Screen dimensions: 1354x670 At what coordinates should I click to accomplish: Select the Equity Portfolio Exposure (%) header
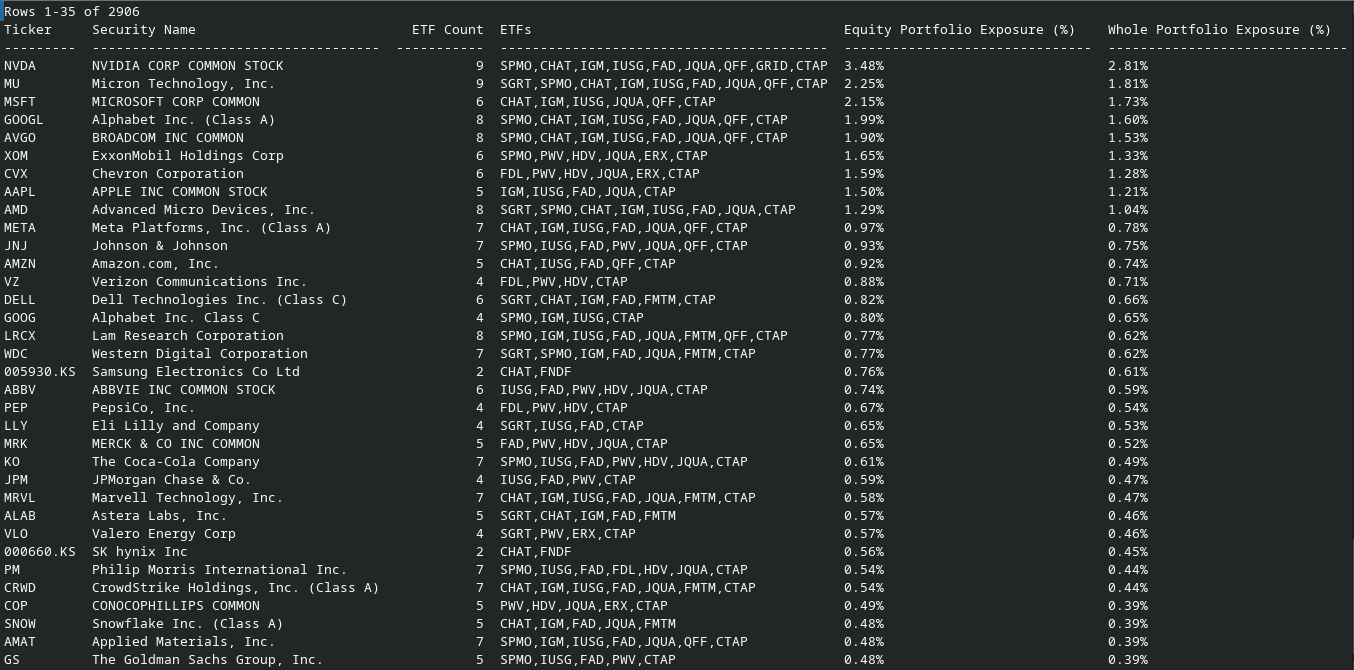pos(960,30)
